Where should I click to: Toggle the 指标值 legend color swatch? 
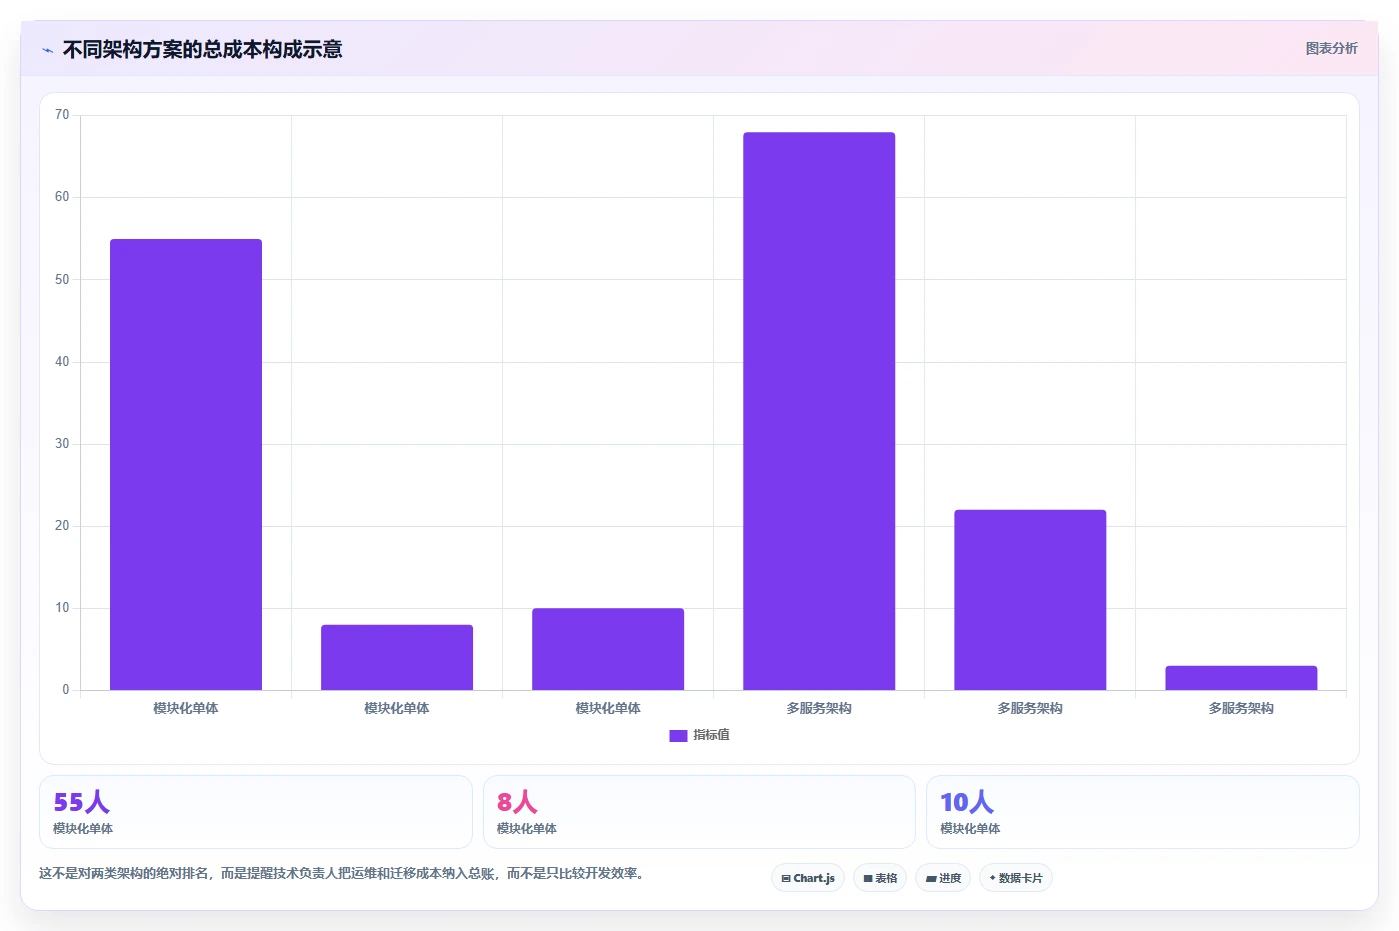tap(678, 735)
